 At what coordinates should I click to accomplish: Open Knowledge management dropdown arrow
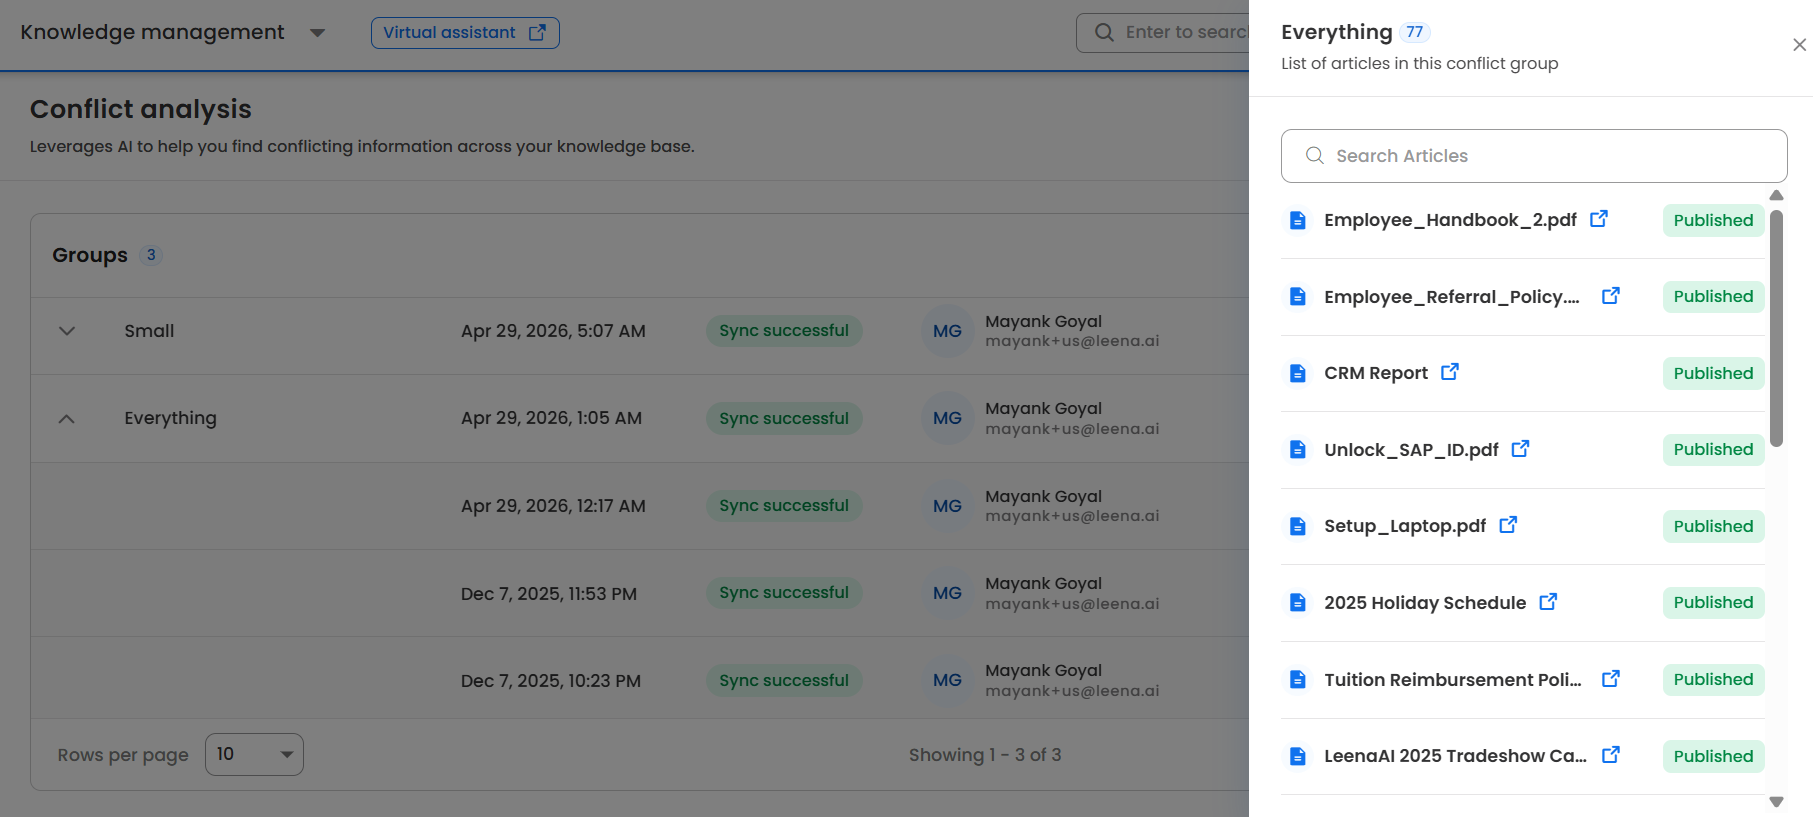point(317,33)
